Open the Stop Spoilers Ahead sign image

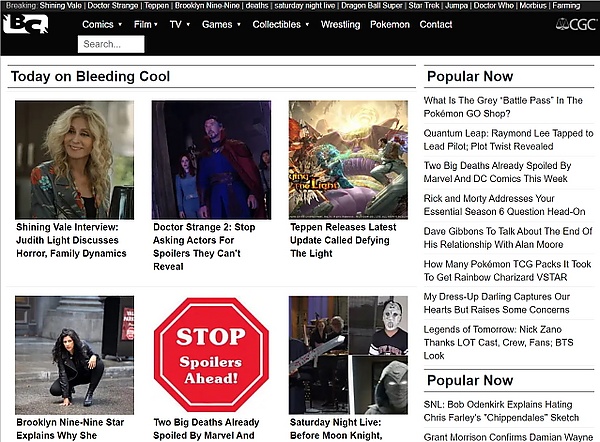211,355
